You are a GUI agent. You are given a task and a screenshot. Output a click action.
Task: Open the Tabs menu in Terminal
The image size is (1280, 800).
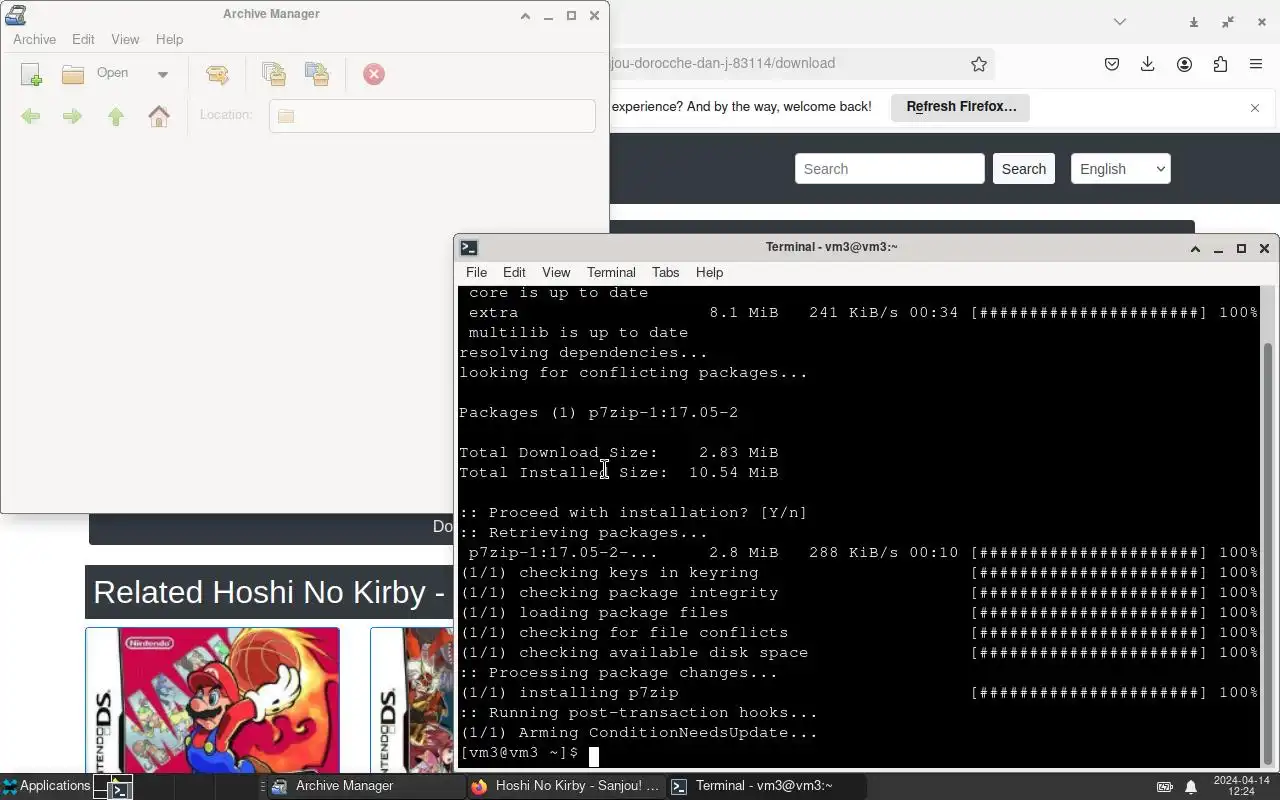pos(665,272)
